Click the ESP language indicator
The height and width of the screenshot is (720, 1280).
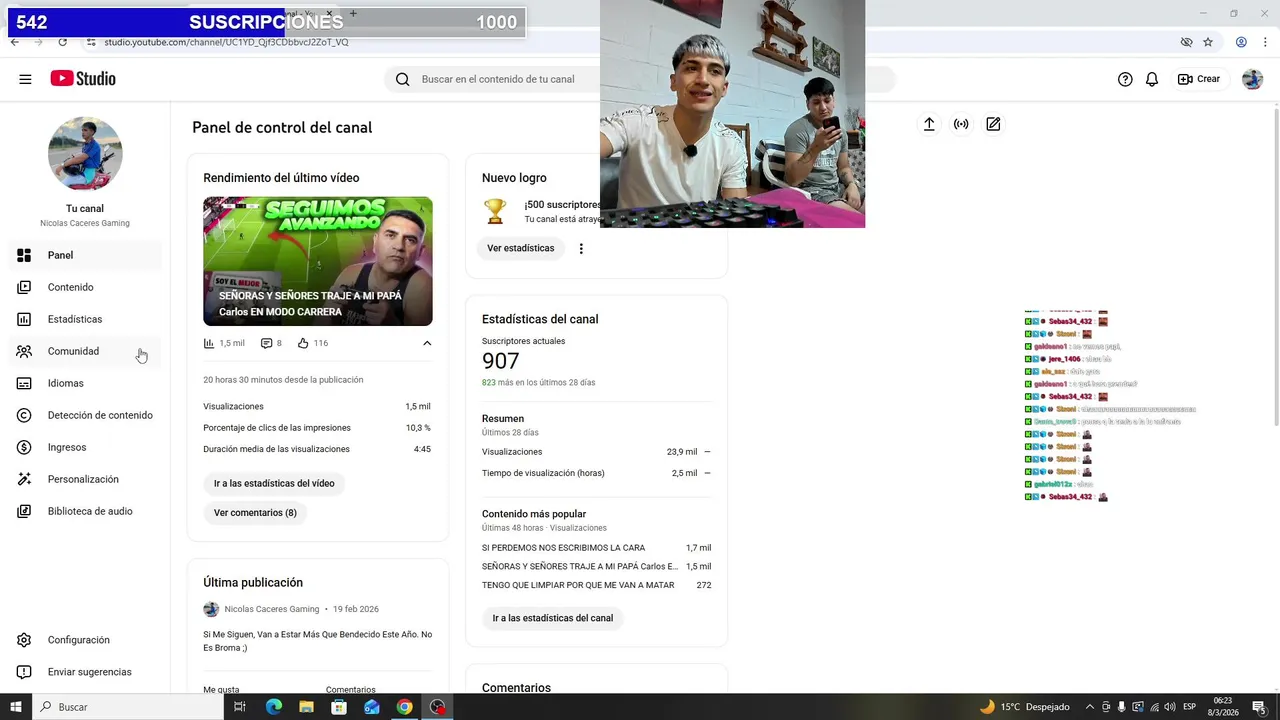point(1190,707)
